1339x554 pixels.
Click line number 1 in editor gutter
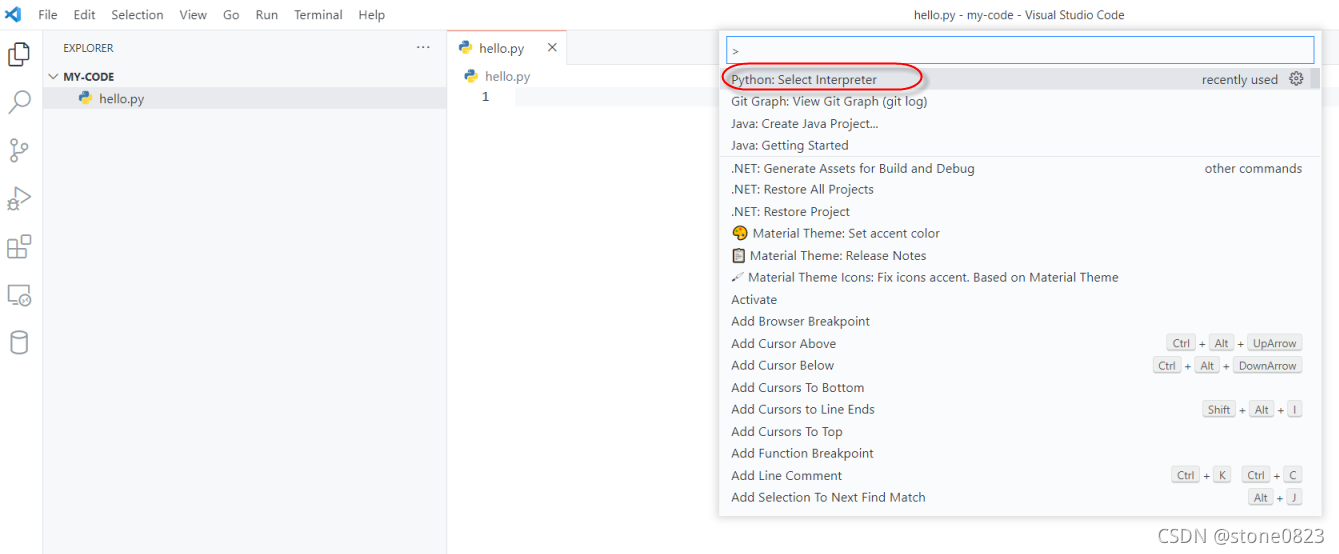(486, 97)
